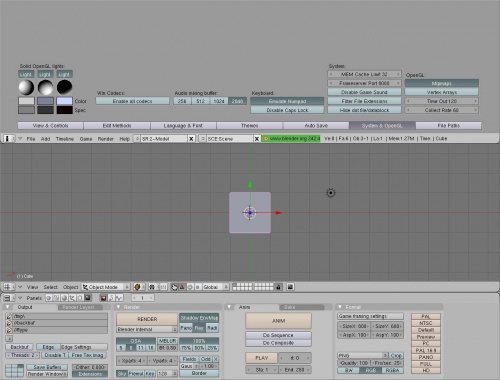This screenshot has height=380, width=500.
Task: Open the Global orientation dropdown
Action: click(x=216, y=287)
